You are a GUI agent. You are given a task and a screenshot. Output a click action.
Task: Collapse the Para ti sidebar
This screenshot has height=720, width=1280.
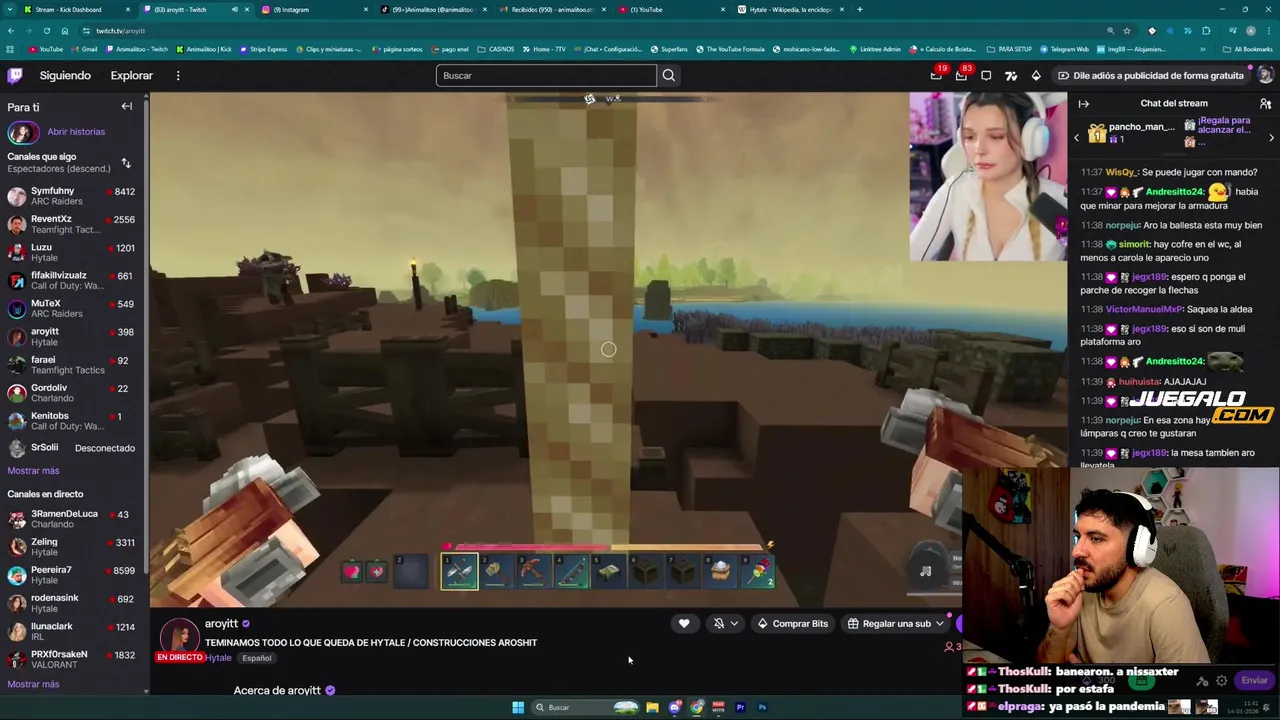click(127, 106)
